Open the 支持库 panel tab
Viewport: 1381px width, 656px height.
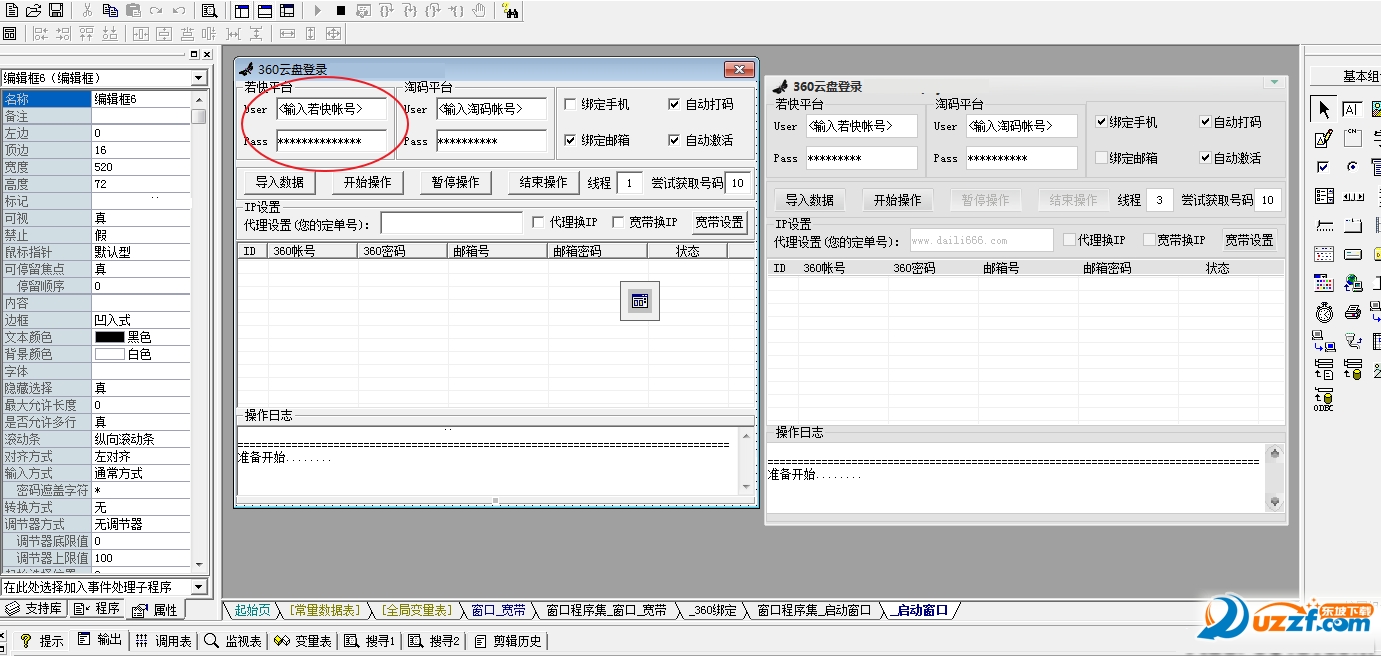pos(33,608)
